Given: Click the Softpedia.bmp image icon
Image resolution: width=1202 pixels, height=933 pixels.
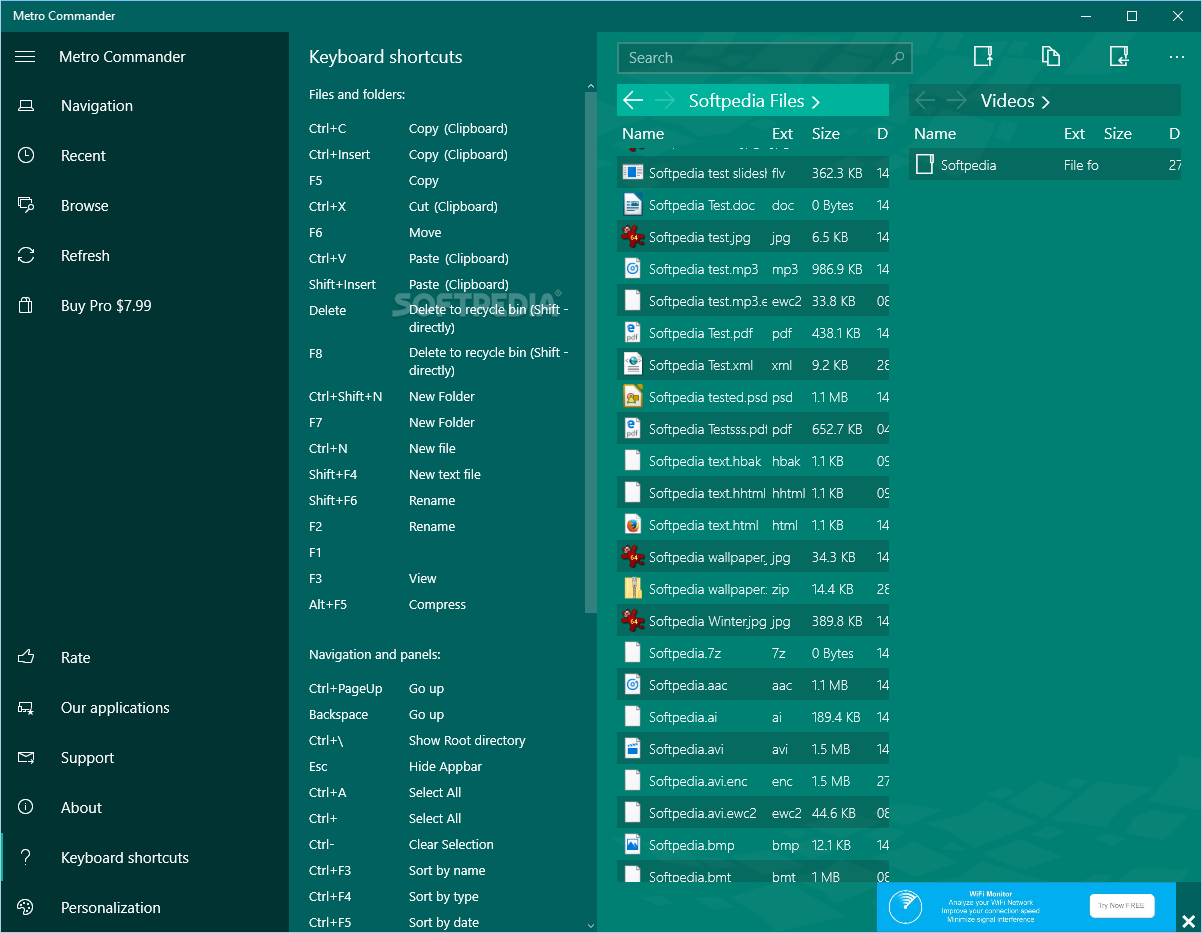Looking at the screenshot, I should [x=632, y=845].
